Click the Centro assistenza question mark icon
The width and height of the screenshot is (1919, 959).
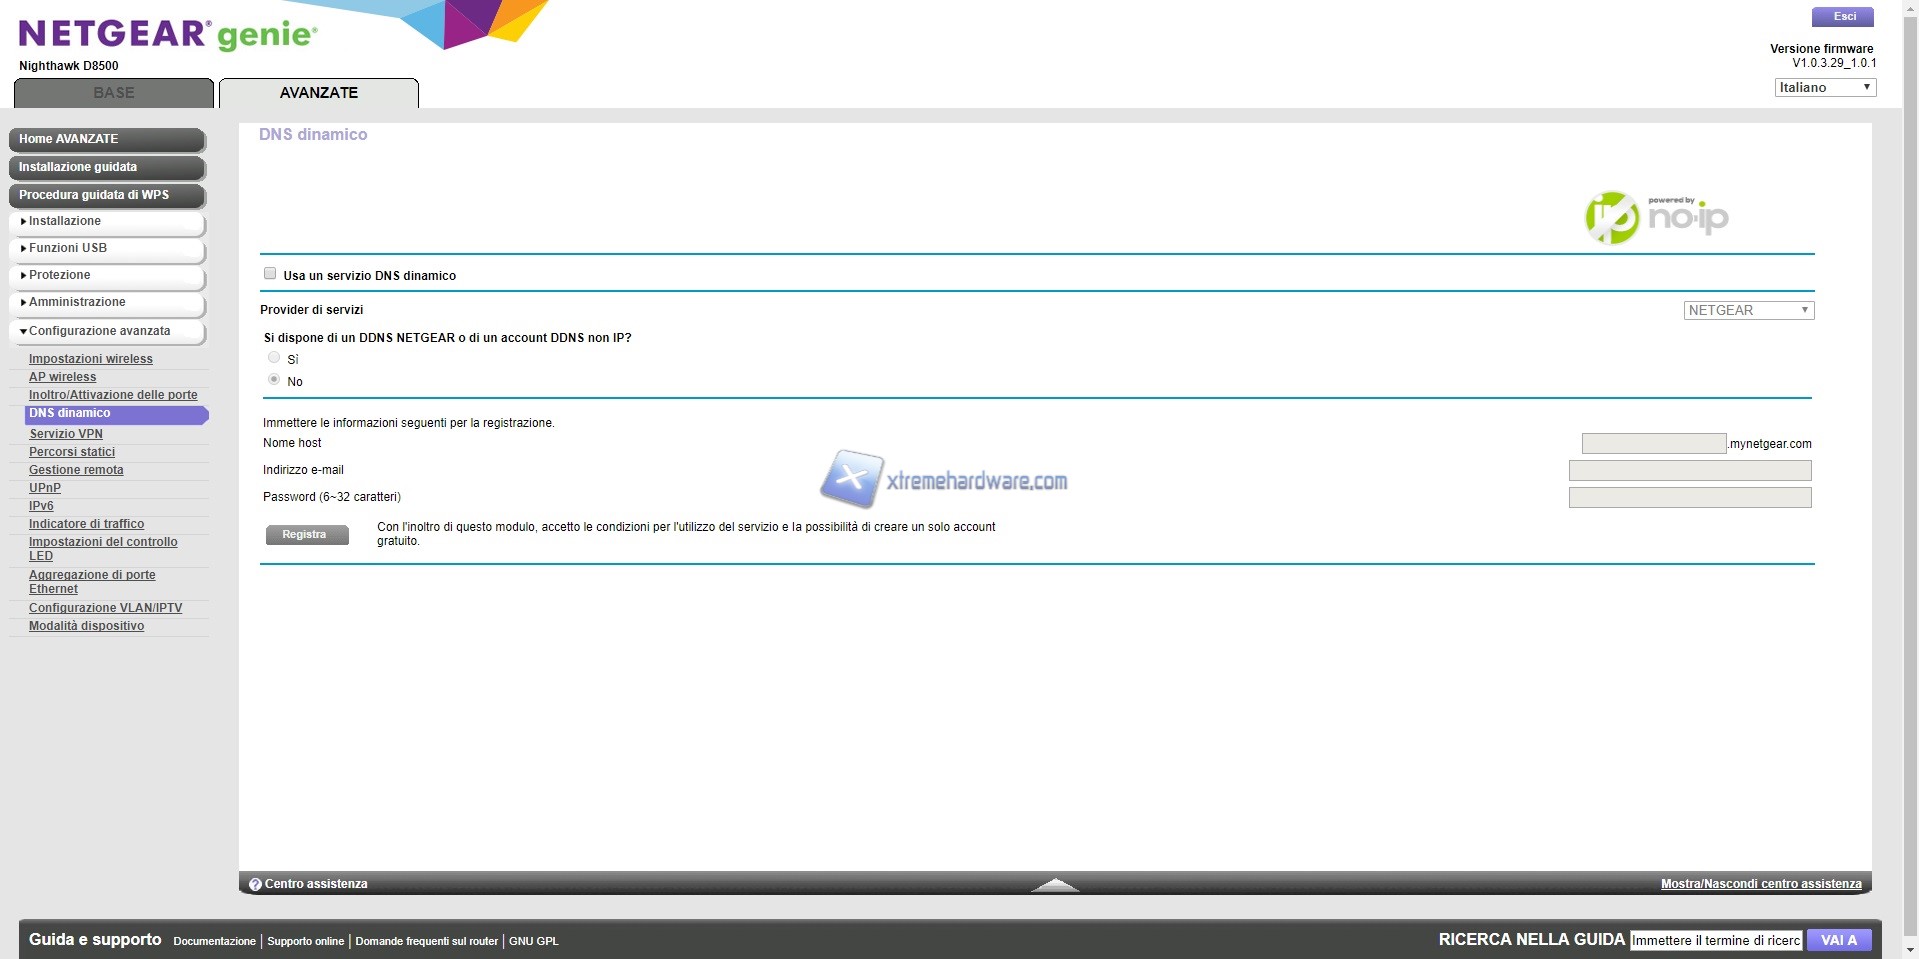coord(255,884)
